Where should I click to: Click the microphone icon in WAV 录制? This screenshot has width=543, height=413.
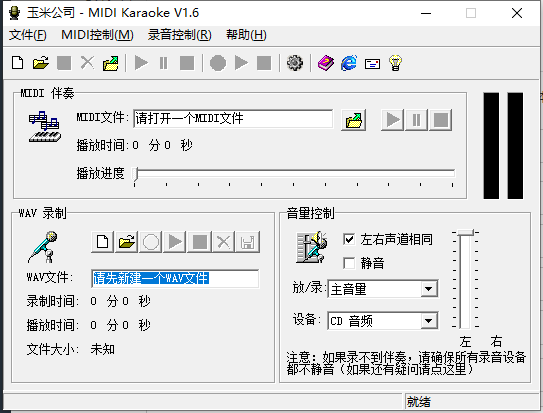point(43,247)
